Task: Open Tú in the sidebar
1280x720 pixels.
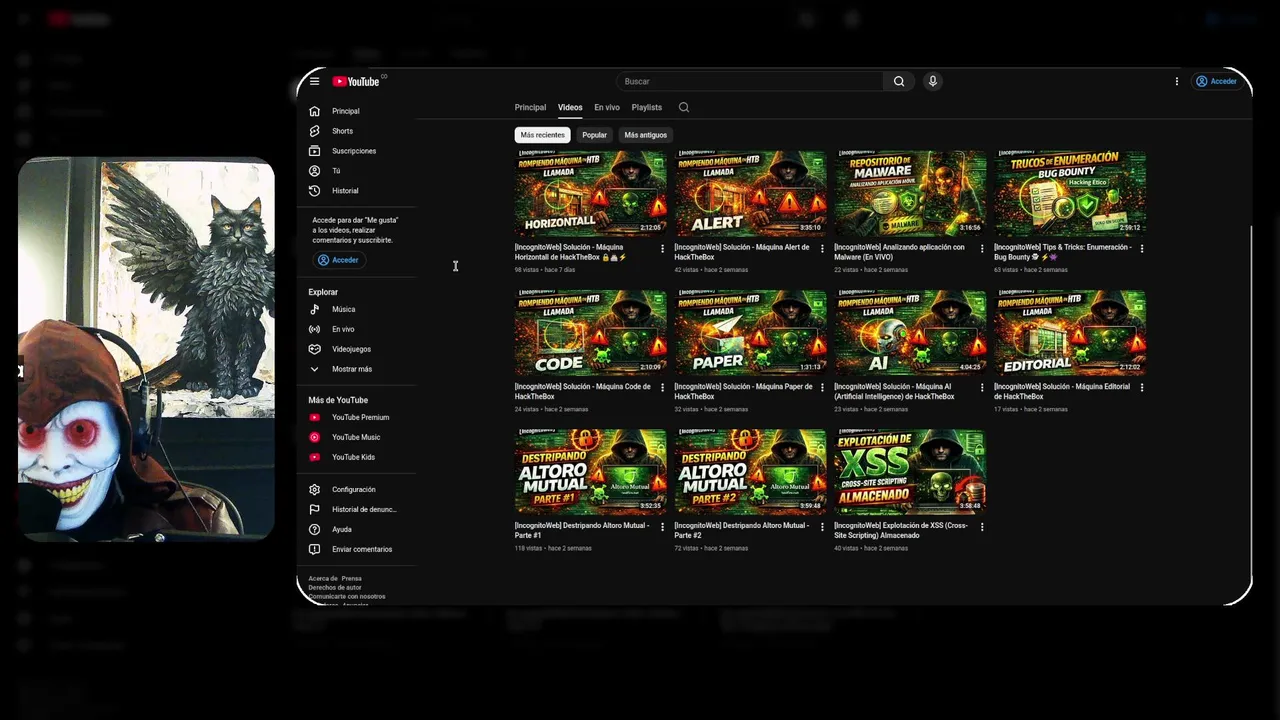Action: coord(356,171)
